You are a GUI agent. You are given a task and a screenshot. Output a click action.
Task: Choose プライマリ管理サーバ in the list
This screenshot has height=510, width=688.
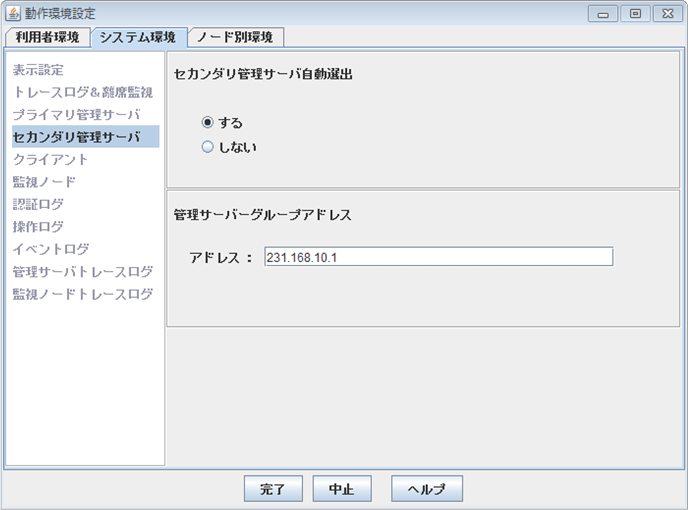tap(76, 115)
